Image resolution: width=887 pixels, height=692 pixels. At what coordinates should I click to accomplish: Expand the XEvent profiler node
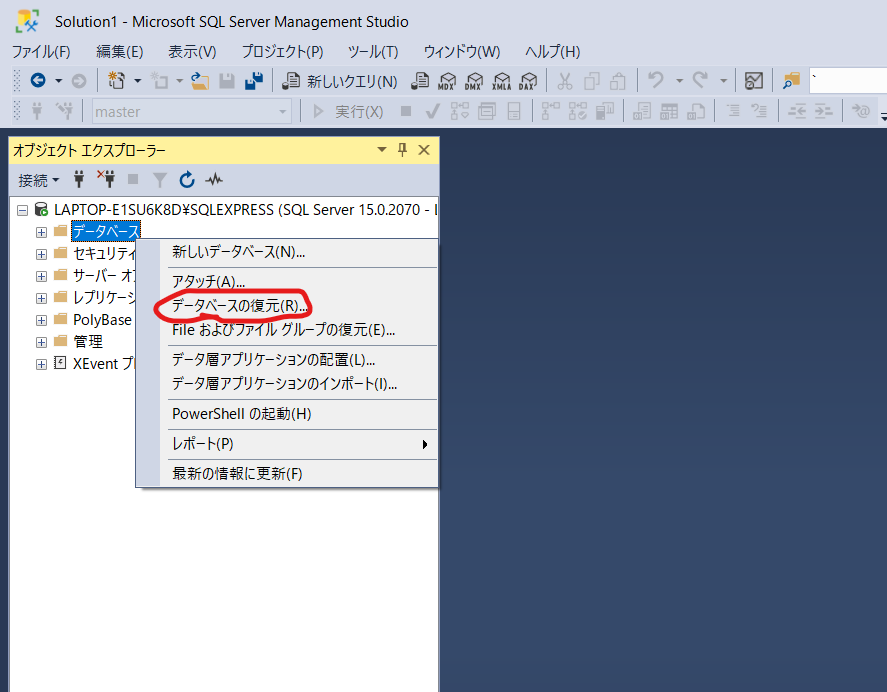tap(41, 364)
